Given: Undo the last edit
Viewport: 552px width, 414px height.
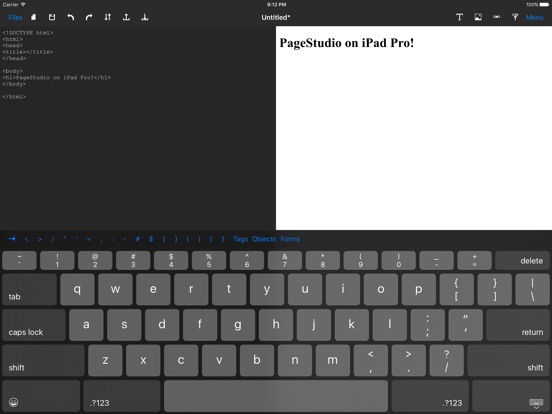Looking at the screenshot, I should (70, 17).
